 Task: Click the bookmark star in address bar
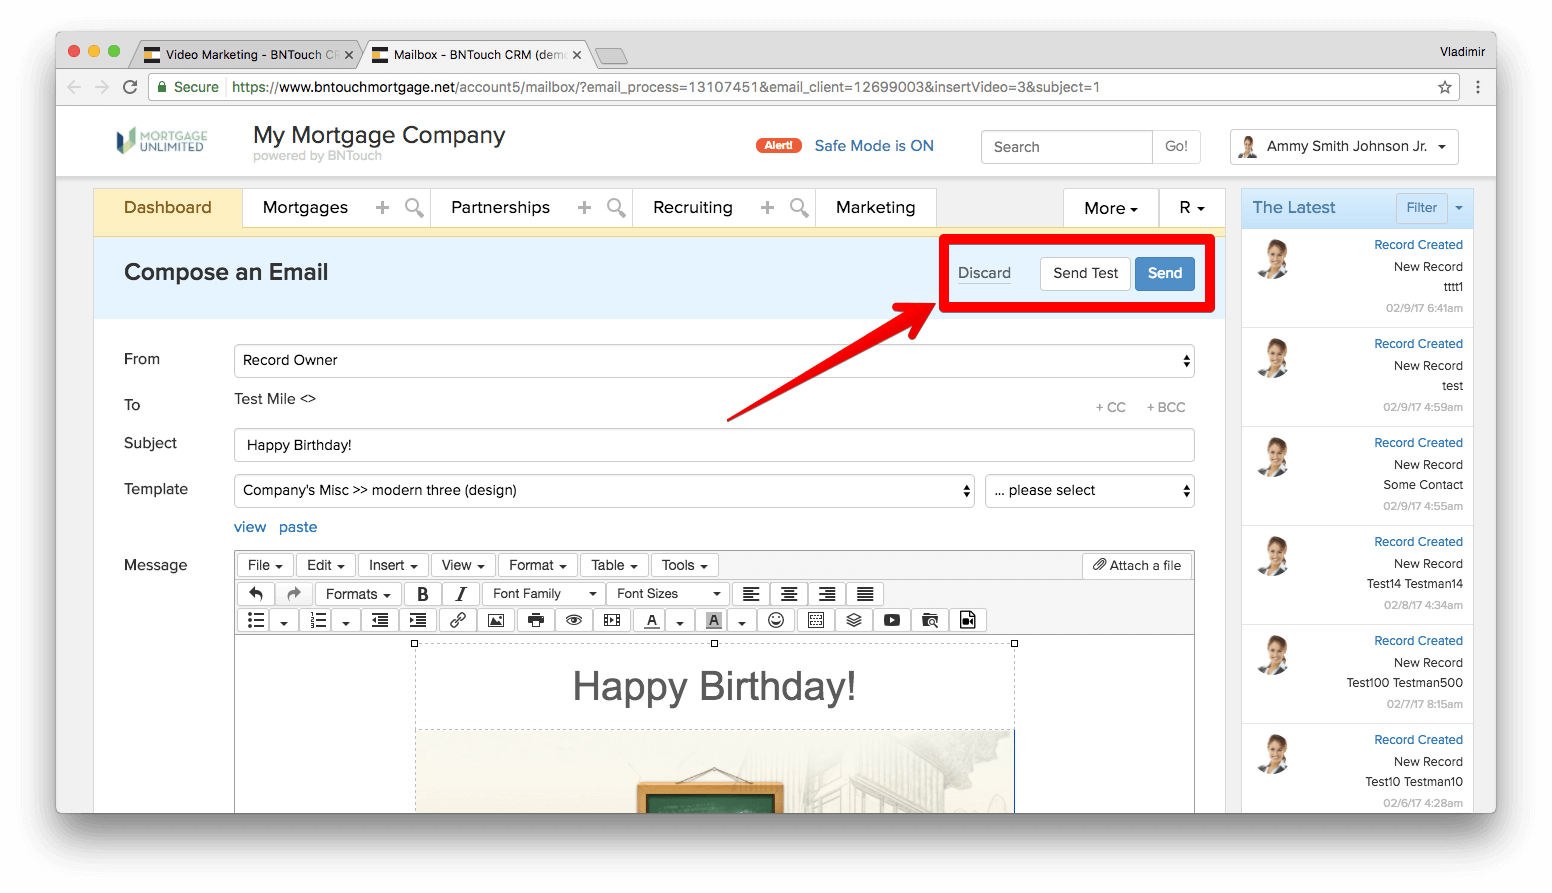1445,87
